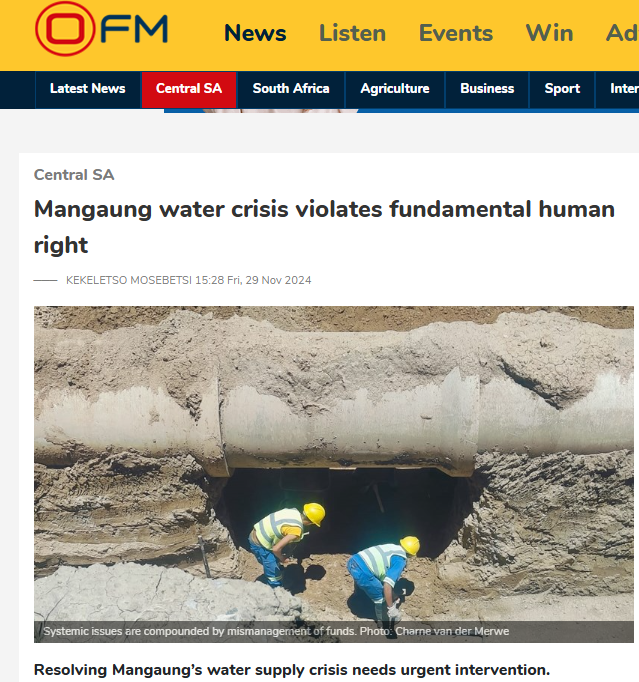Click the Mangaung water crisis headline
Screen dimensions: 639x682
(324, 227)
